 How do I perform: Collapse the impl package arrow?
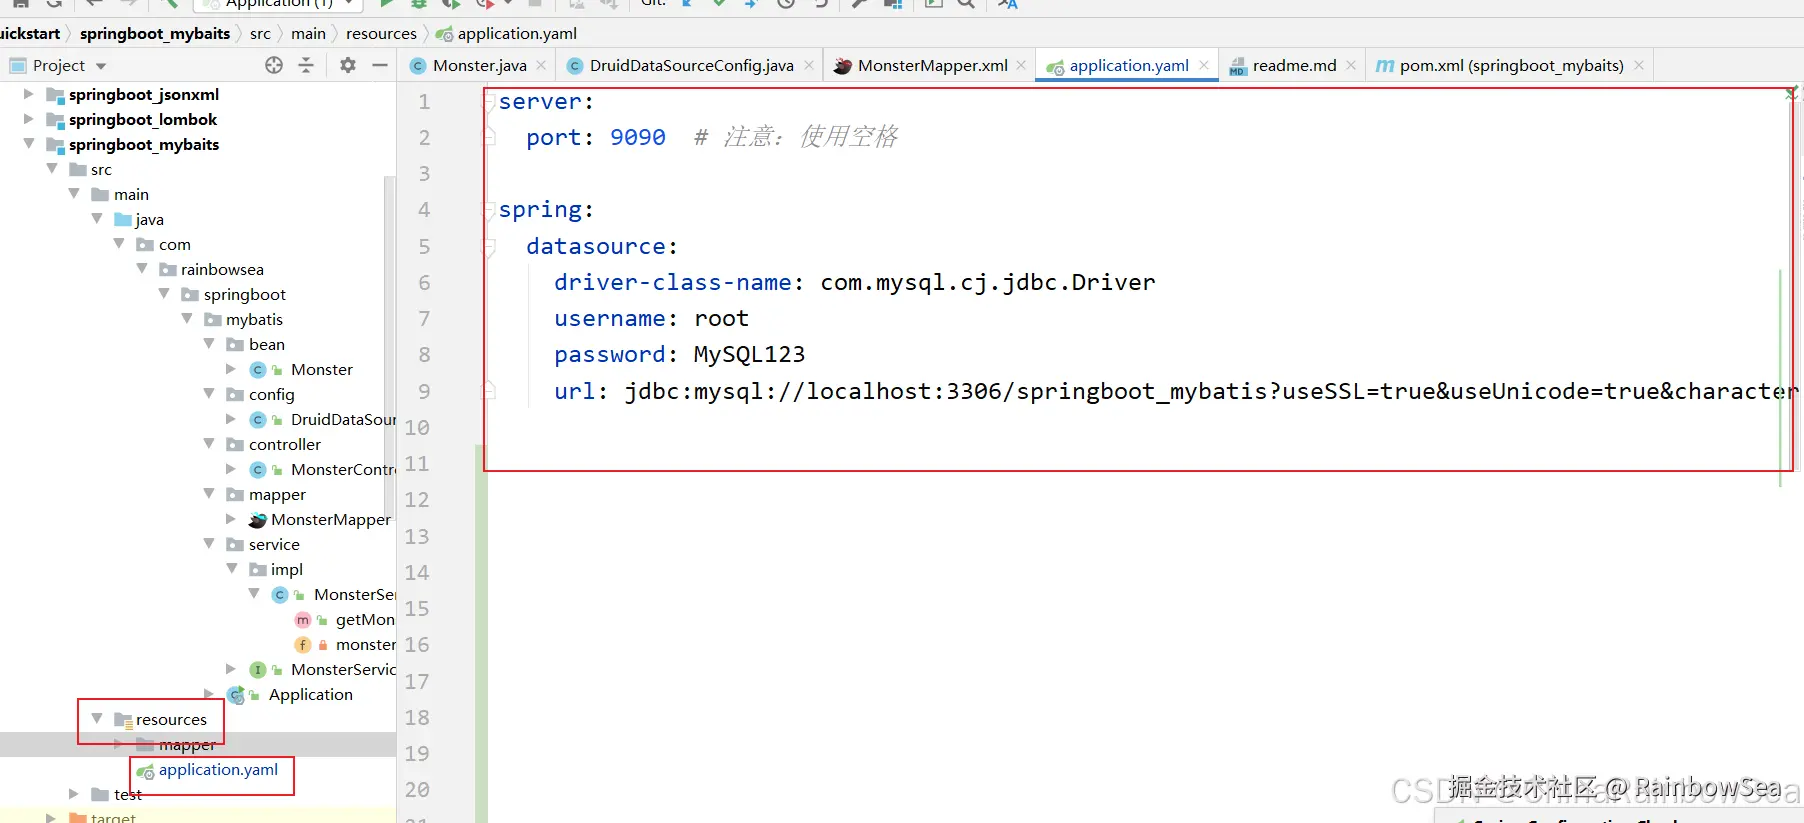(x=232, y=569)
